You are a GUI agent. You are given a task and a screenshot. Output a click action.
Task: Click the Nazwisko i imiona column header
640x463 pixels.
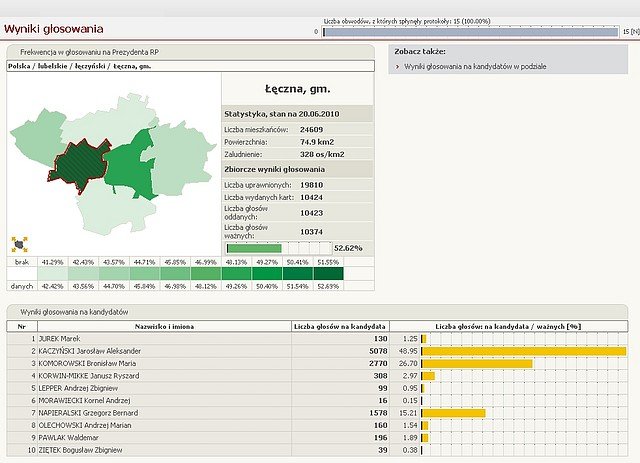164,326
